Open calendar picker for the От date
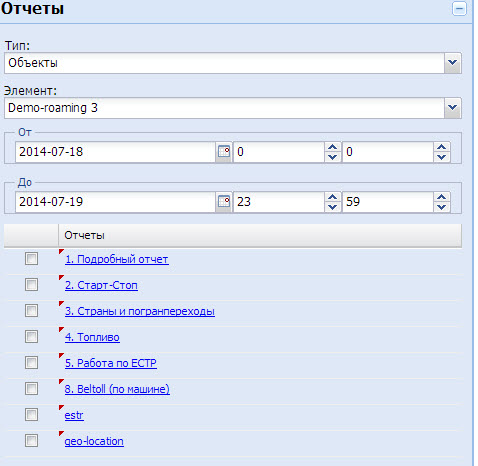This screenshot has width=478, height=466. click(x=224, y=152)
